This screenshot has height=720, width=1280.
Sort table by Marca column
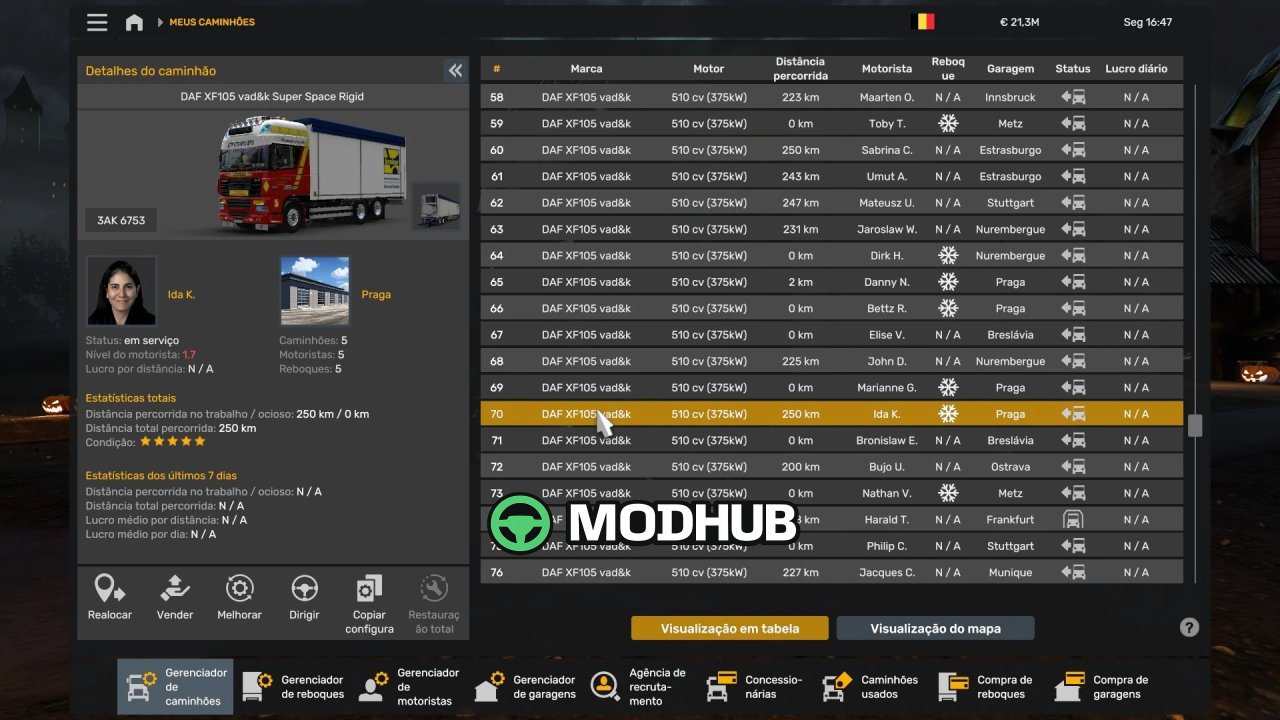pyautogui.click(x=586, y=69)
